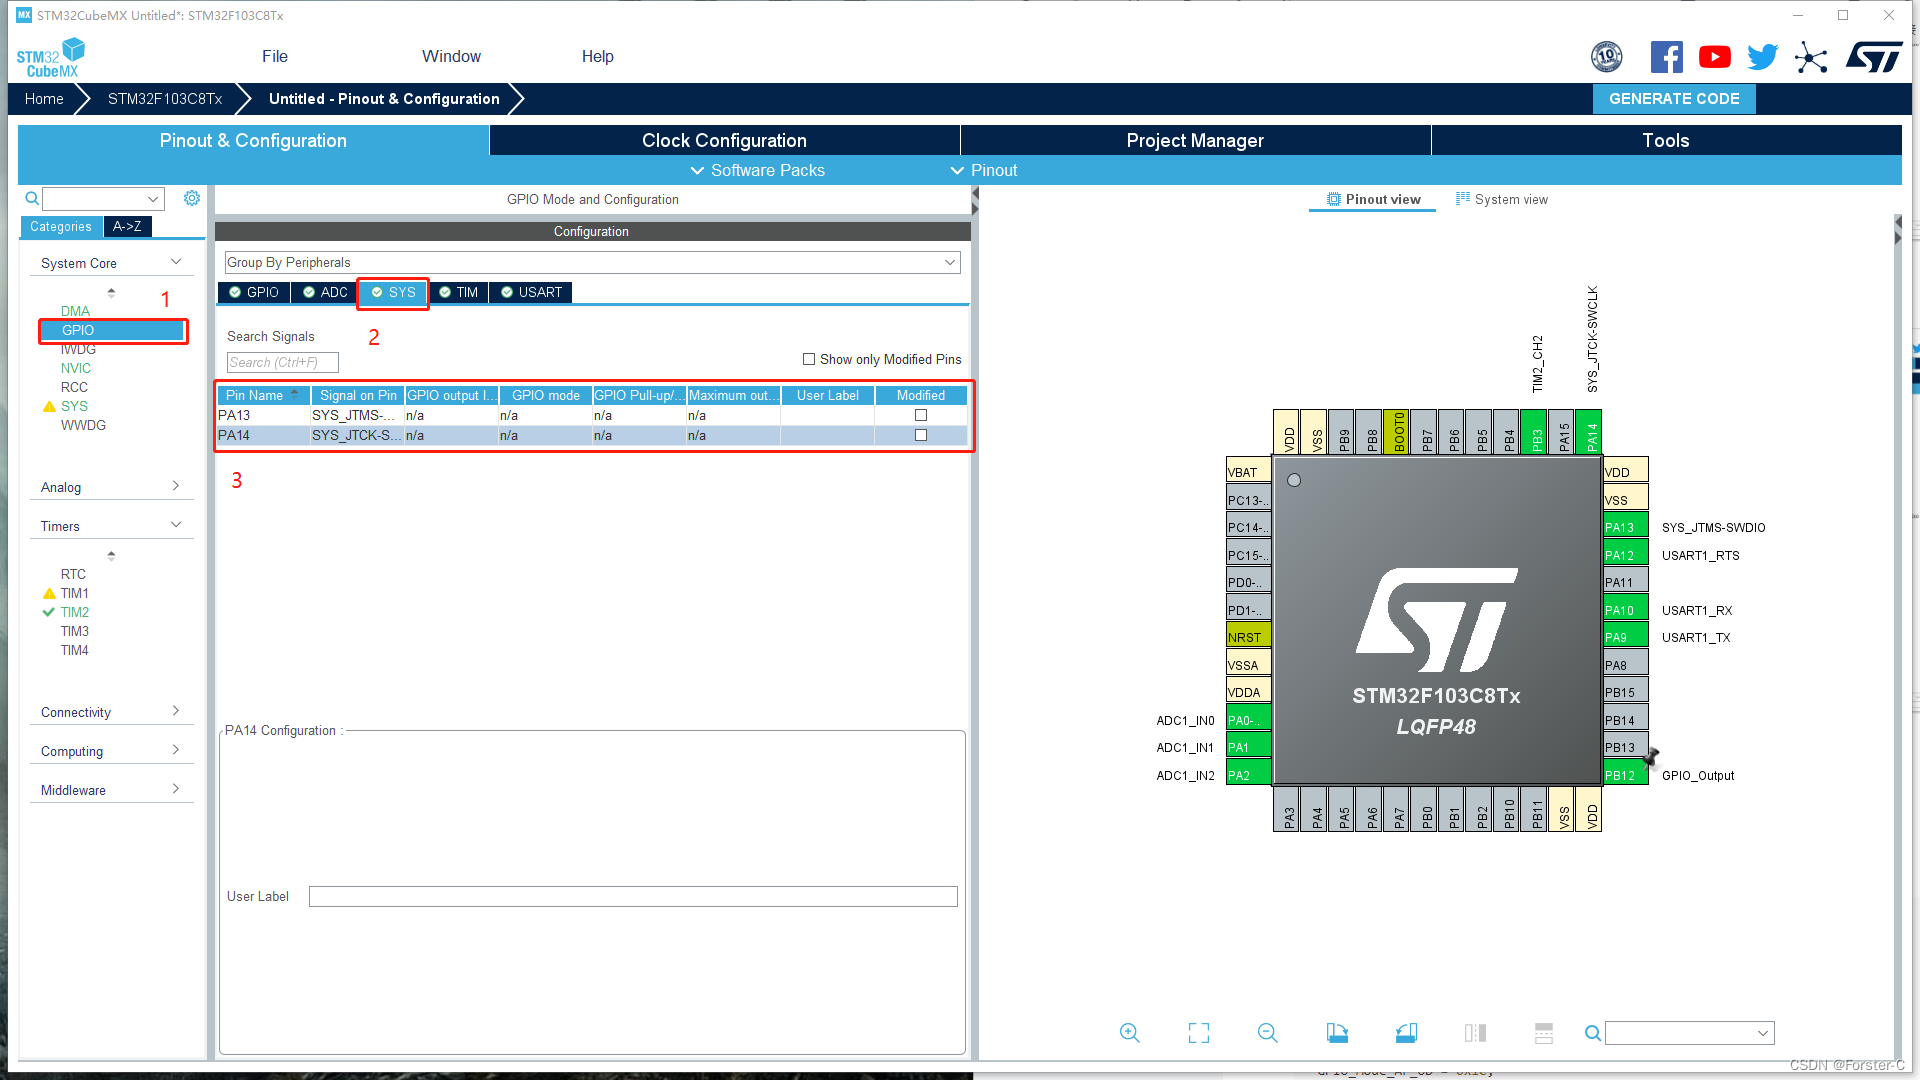Open the Window menu

pyautogui.click(x=451, y=56)
